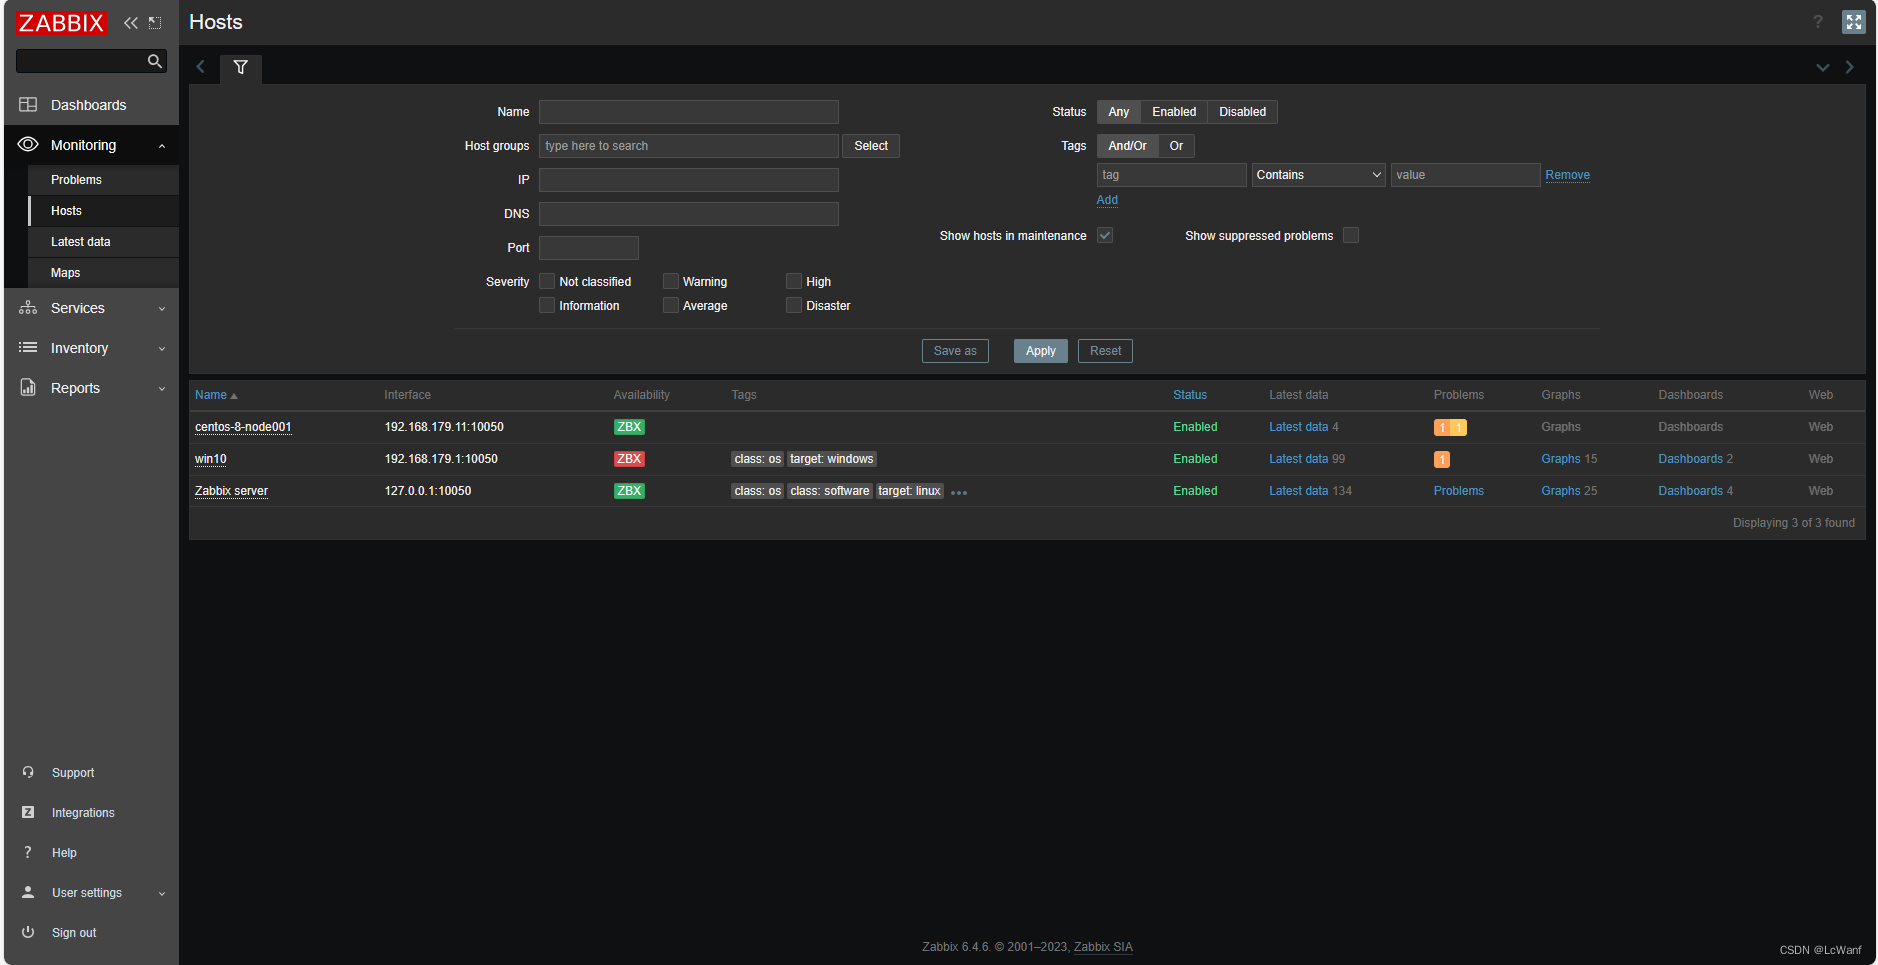Expand the Inventory menu section
Screen dimensions: 1878x965
point(162,349)
